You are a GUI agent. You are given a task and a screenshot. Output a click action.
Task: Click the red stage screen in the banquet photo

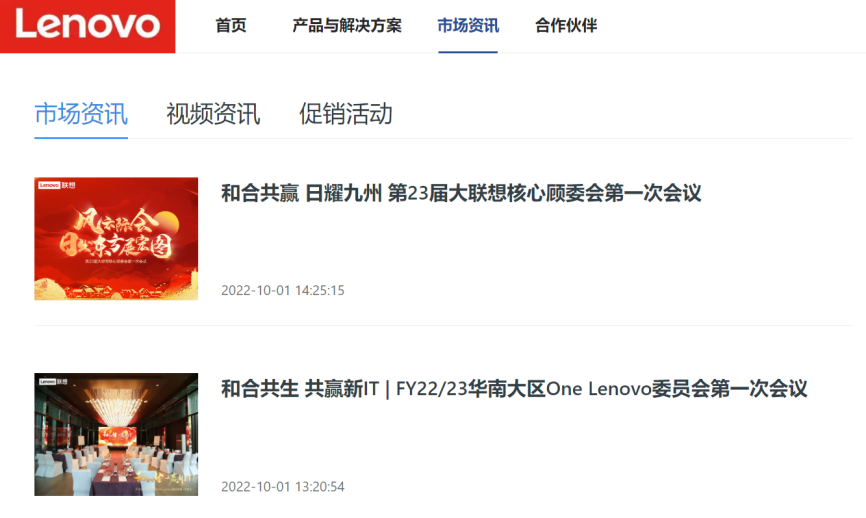click(118, 434)
